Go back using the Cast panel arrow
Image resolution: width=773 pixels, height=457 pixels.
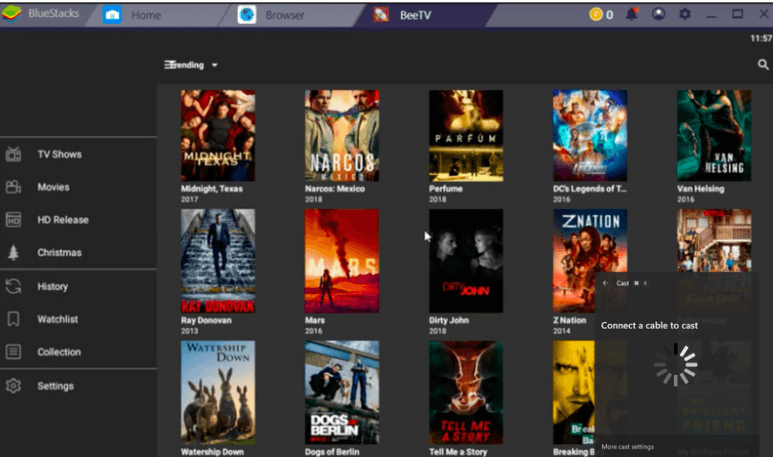[605, 283]
